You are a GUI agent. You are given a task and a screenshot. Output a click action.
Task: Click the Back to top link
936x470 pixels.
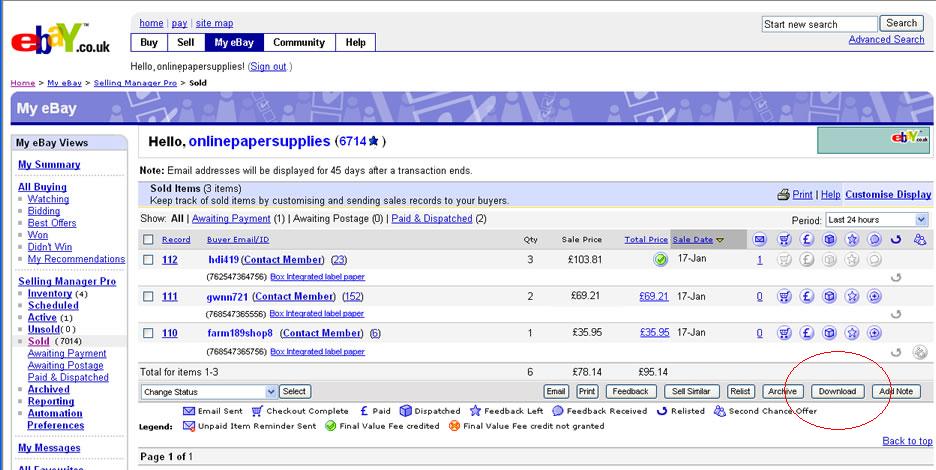tap(907, 441)
